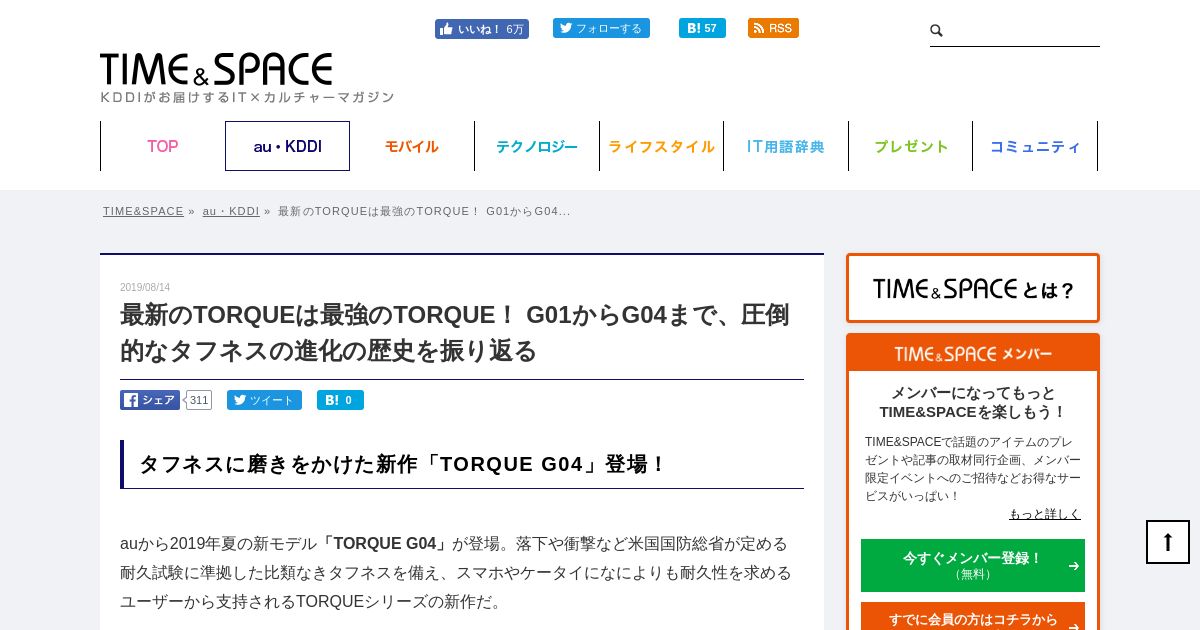The height and width of the screenshot is (630, 1200).
Task: Click the TIME&SPACE logo
Action: (216, 69)
